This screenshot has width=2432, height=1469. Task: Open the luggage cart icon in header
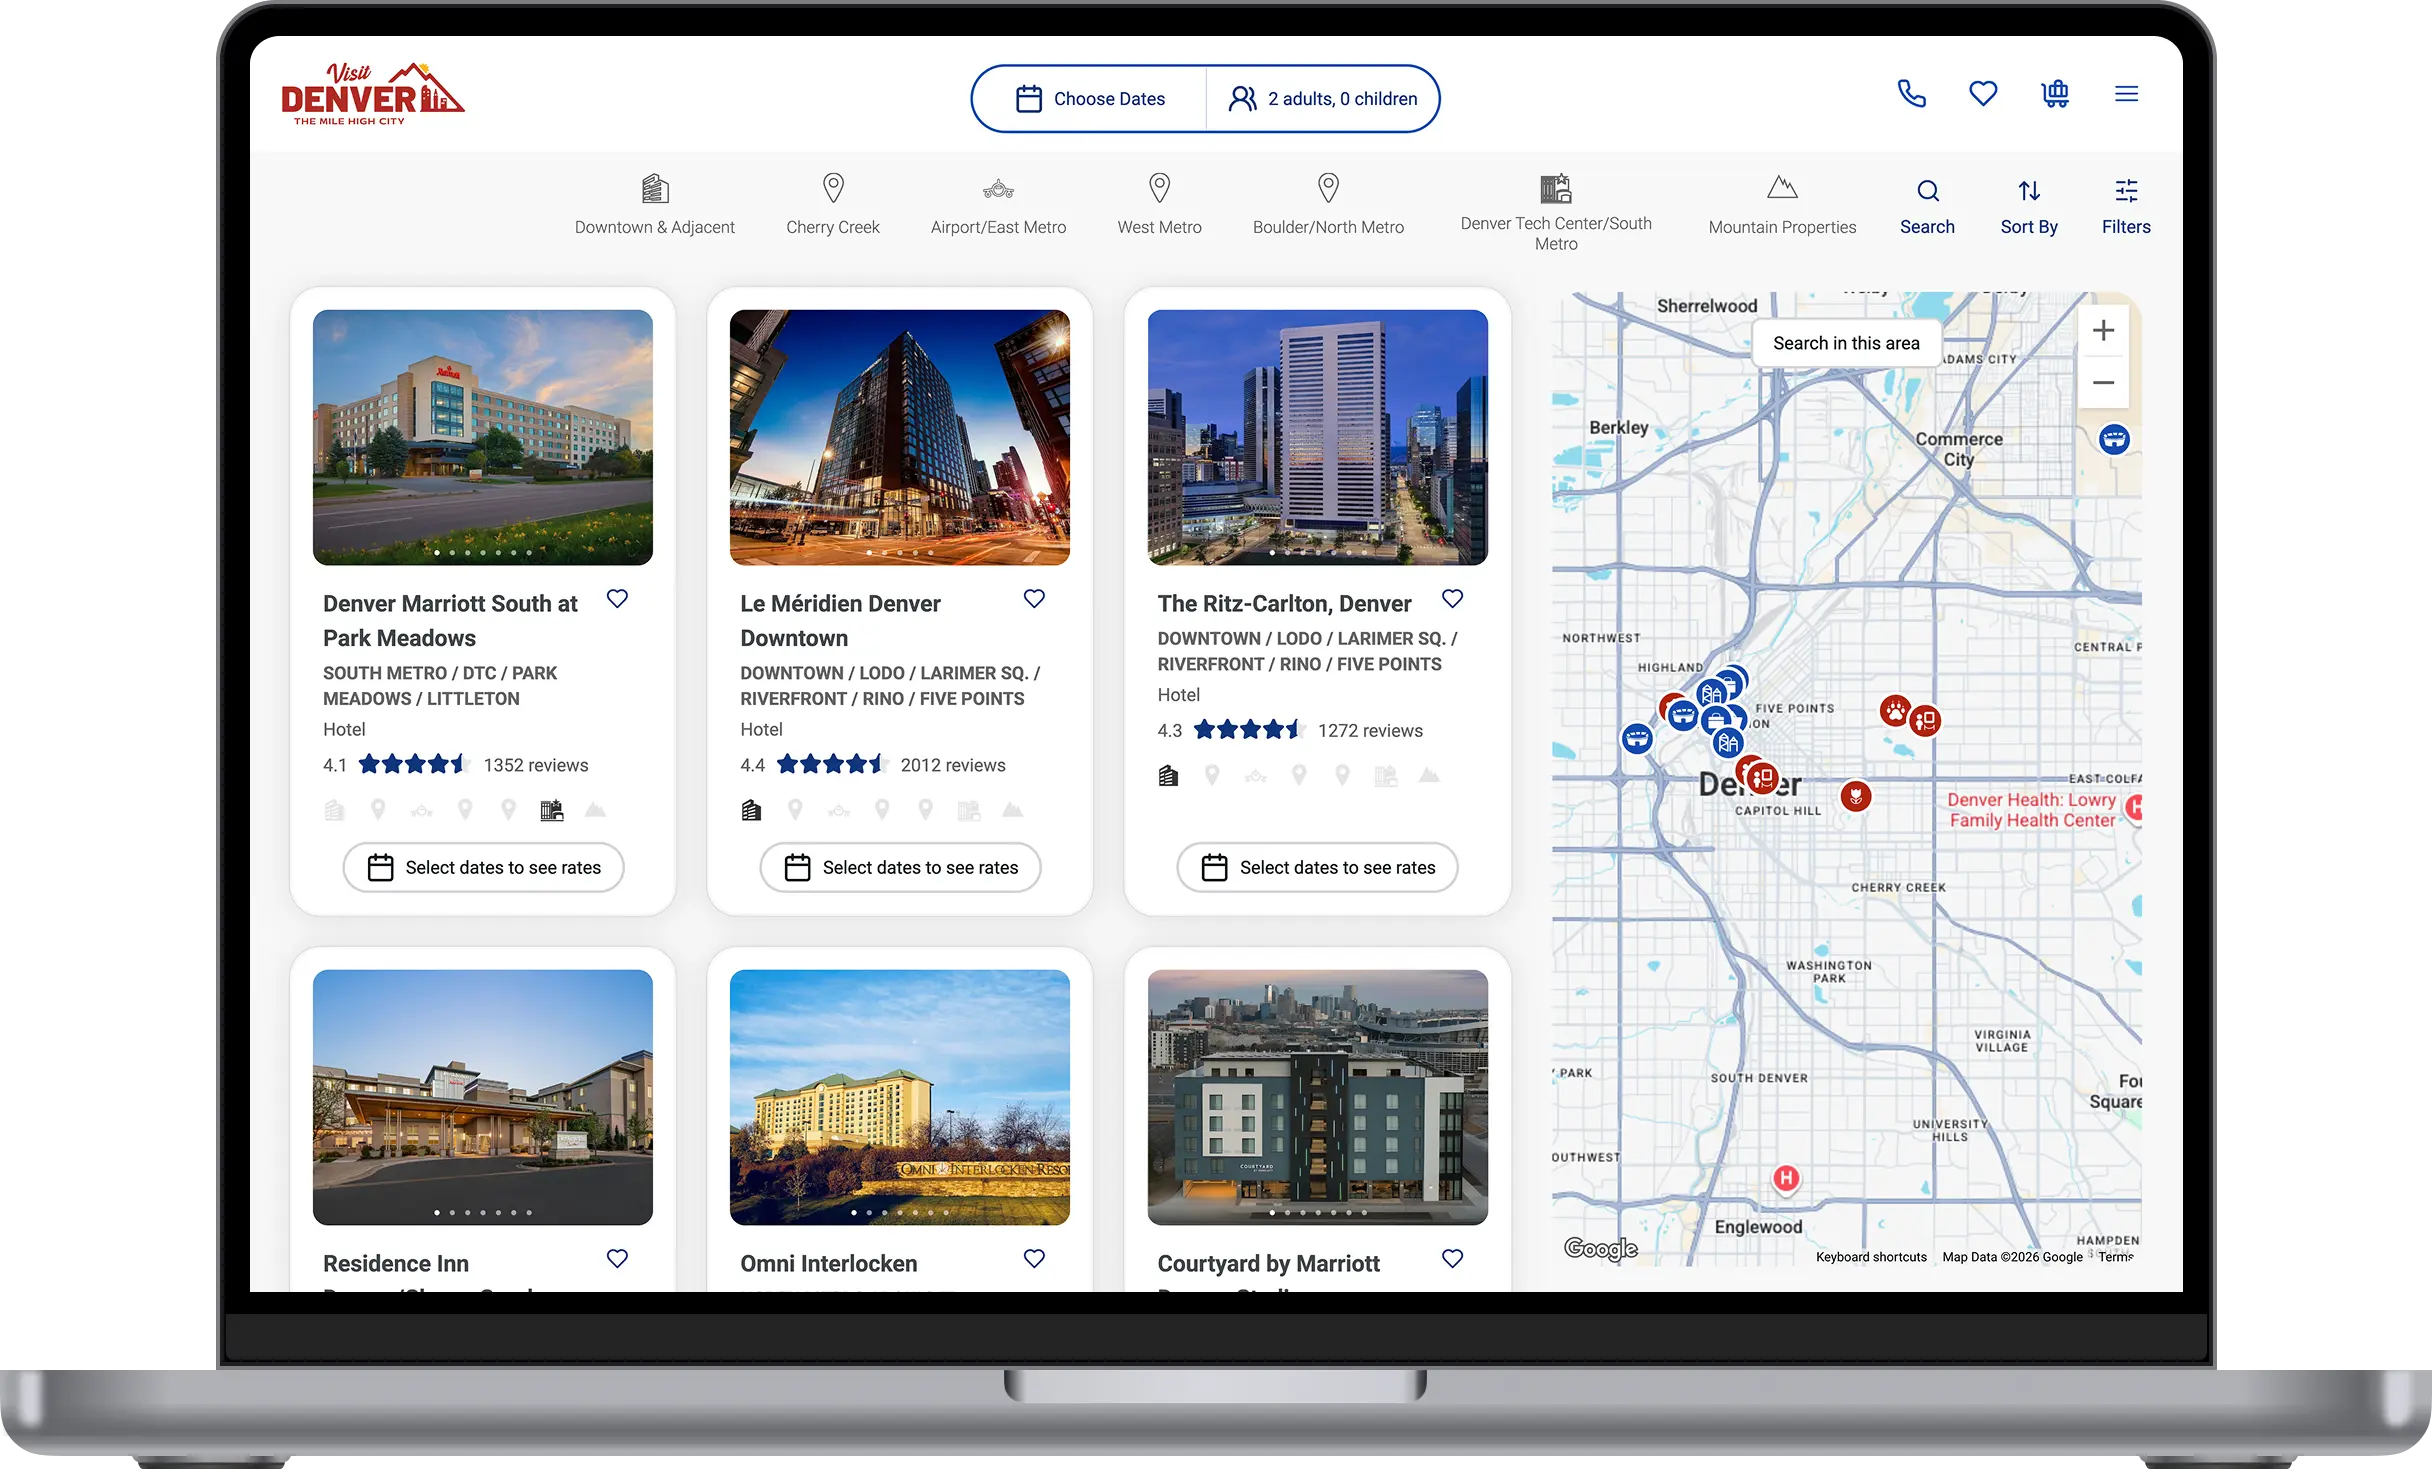point(2055,94)
